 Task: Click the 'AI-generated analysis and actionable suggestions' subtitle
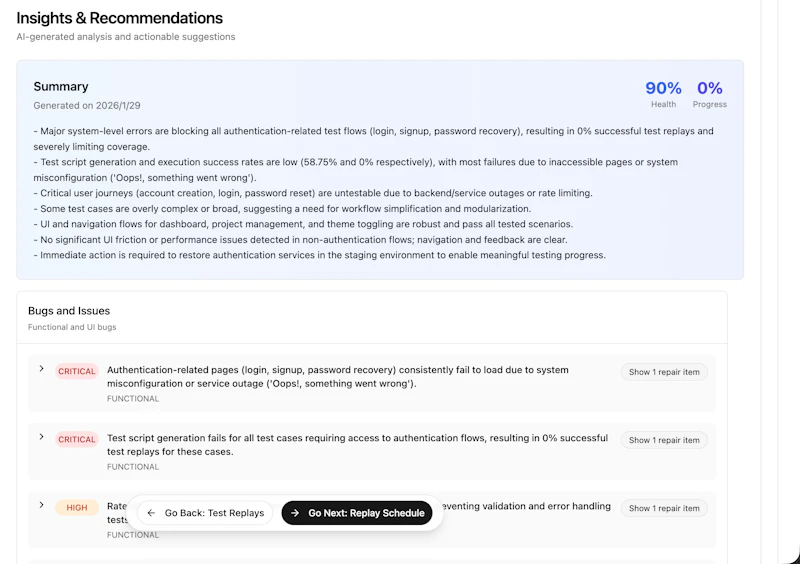pyautogui.click(x=126, y=37)
